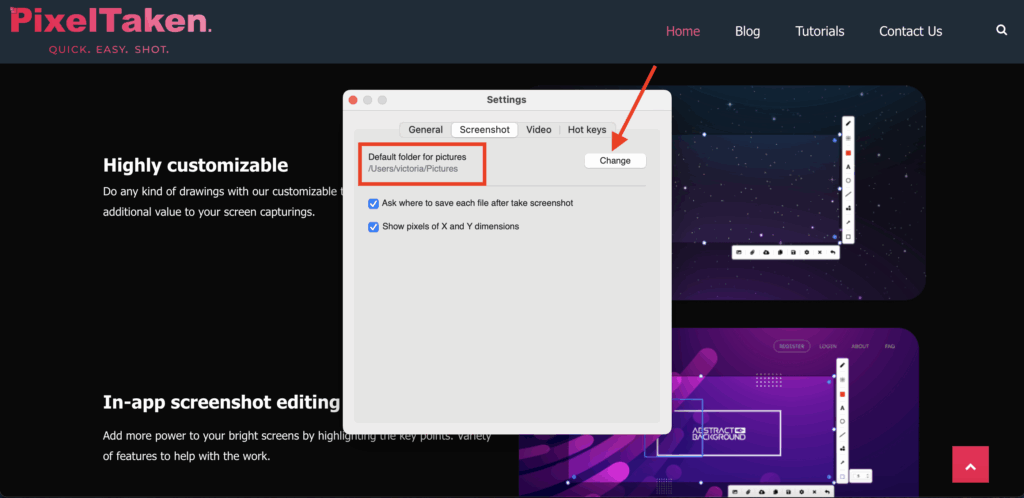Select the line tool in the purple abstract preview toolbar

[x=842, y=435]
